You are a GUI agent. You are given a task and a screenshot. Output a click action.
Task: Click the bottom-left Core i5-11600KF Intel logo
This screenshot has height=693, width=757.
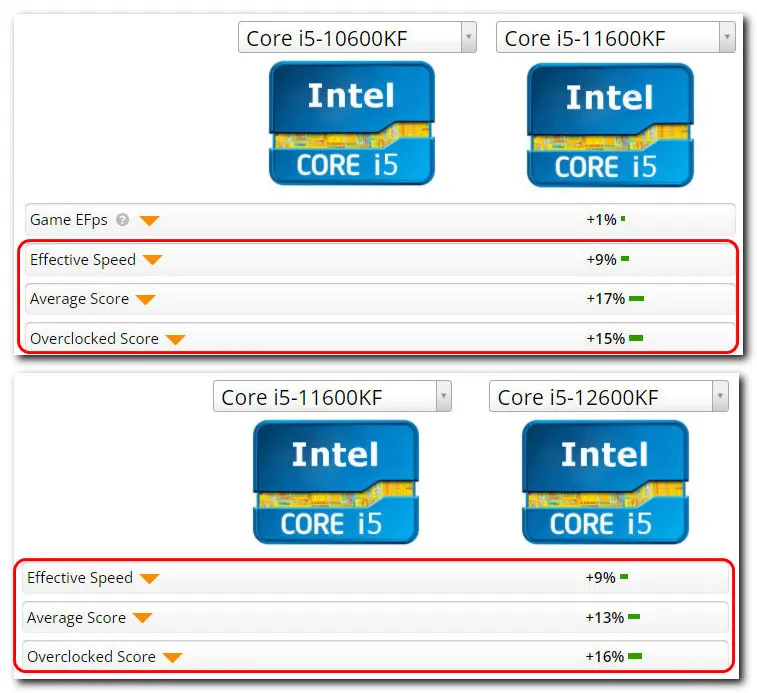335,482
